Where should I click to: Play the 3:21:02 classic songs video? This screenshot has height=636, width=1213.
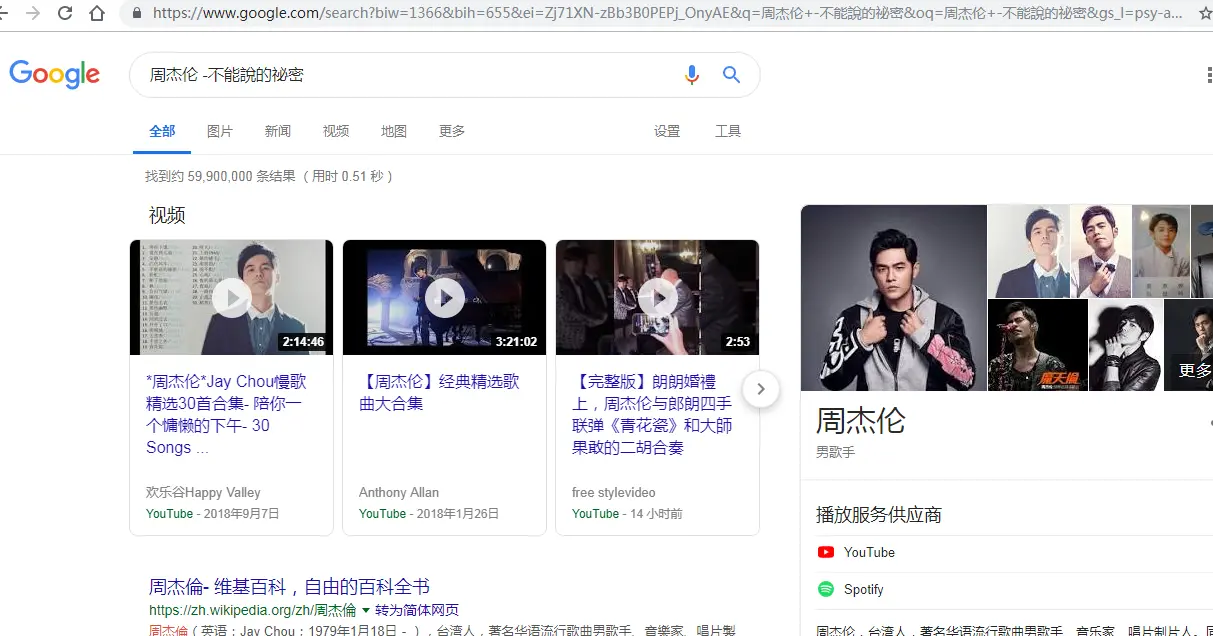pyautogui.click(x=445, y=297)
